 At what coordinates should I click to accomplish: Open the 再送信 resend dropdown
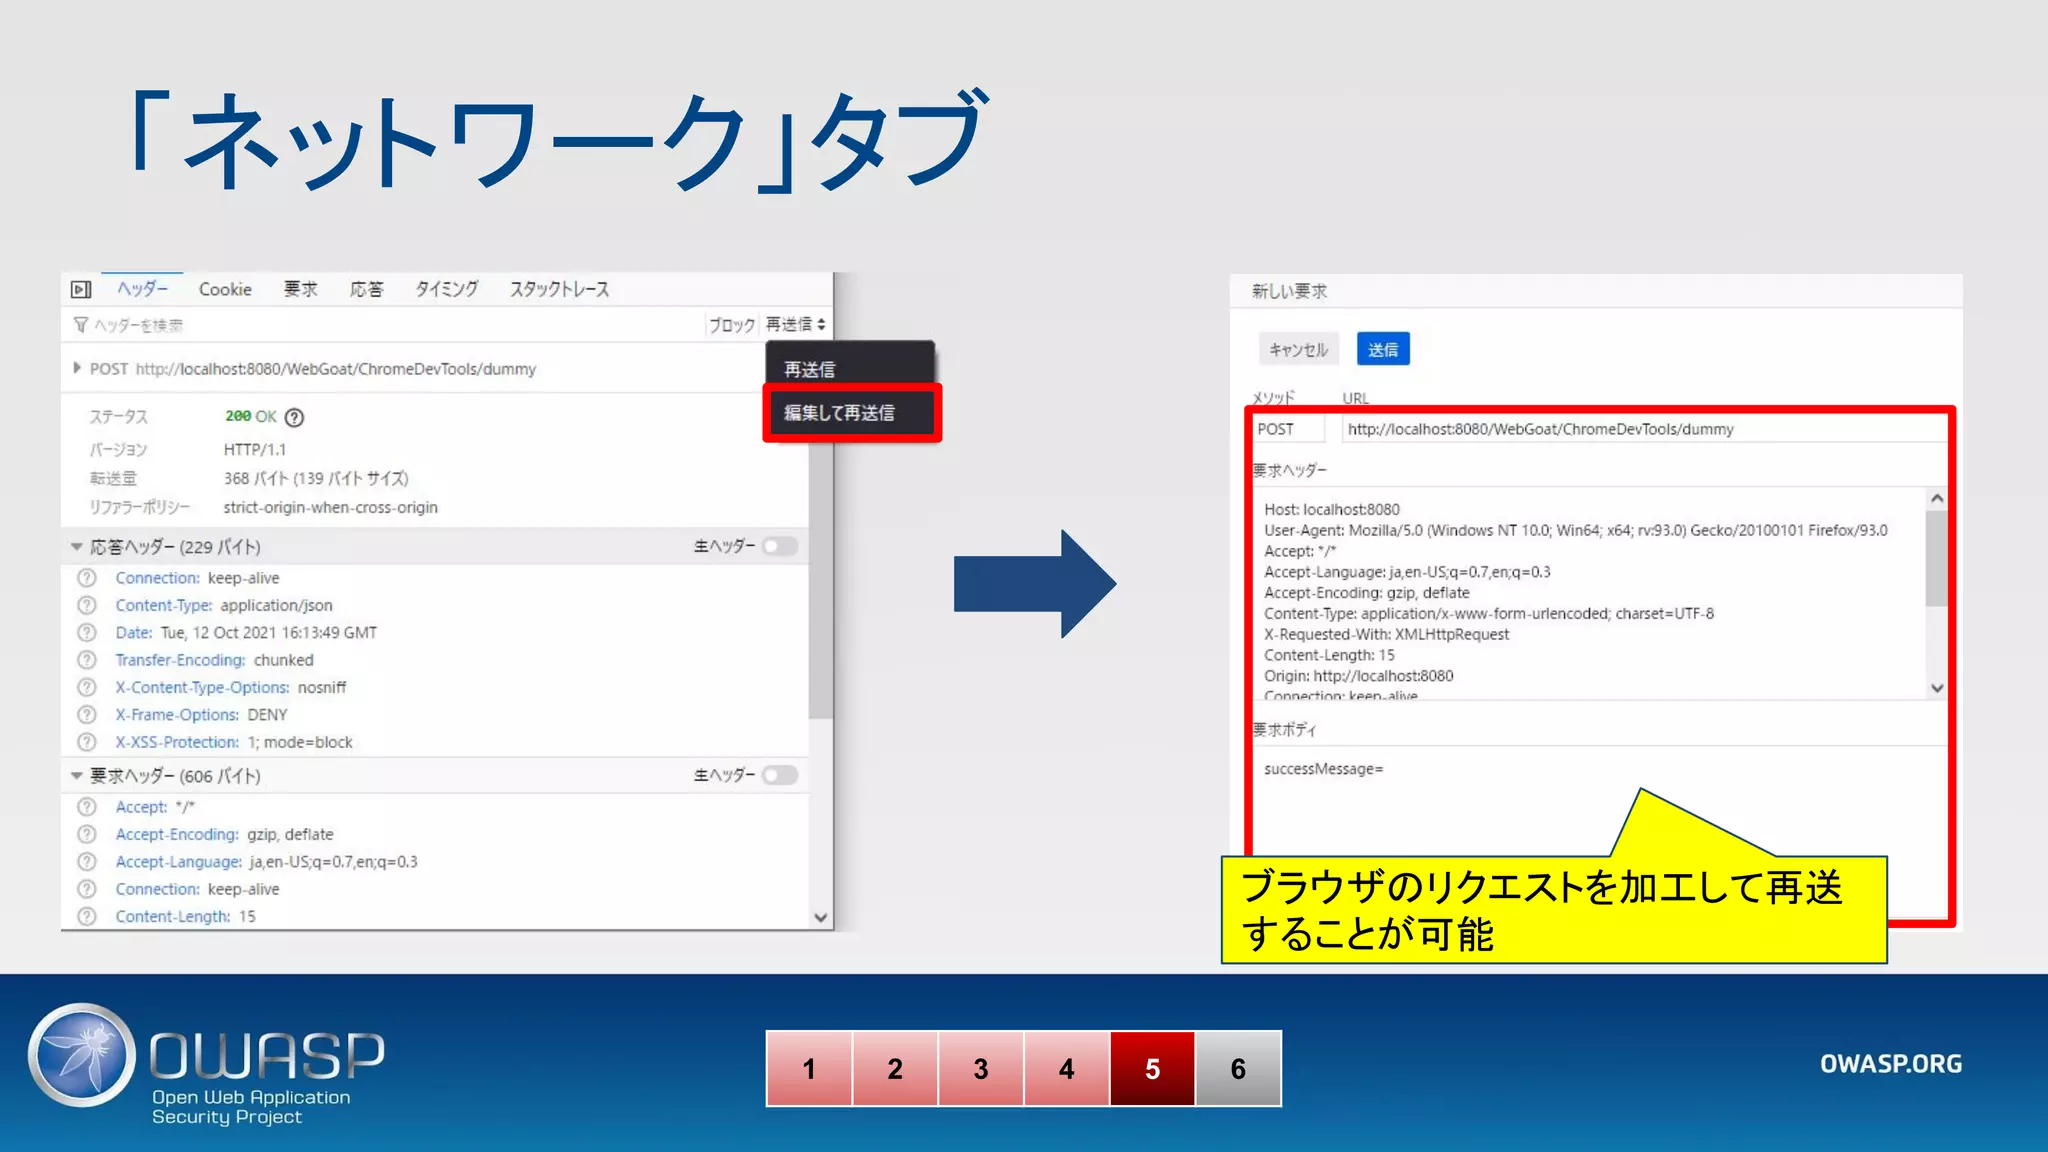pos(796,325)
